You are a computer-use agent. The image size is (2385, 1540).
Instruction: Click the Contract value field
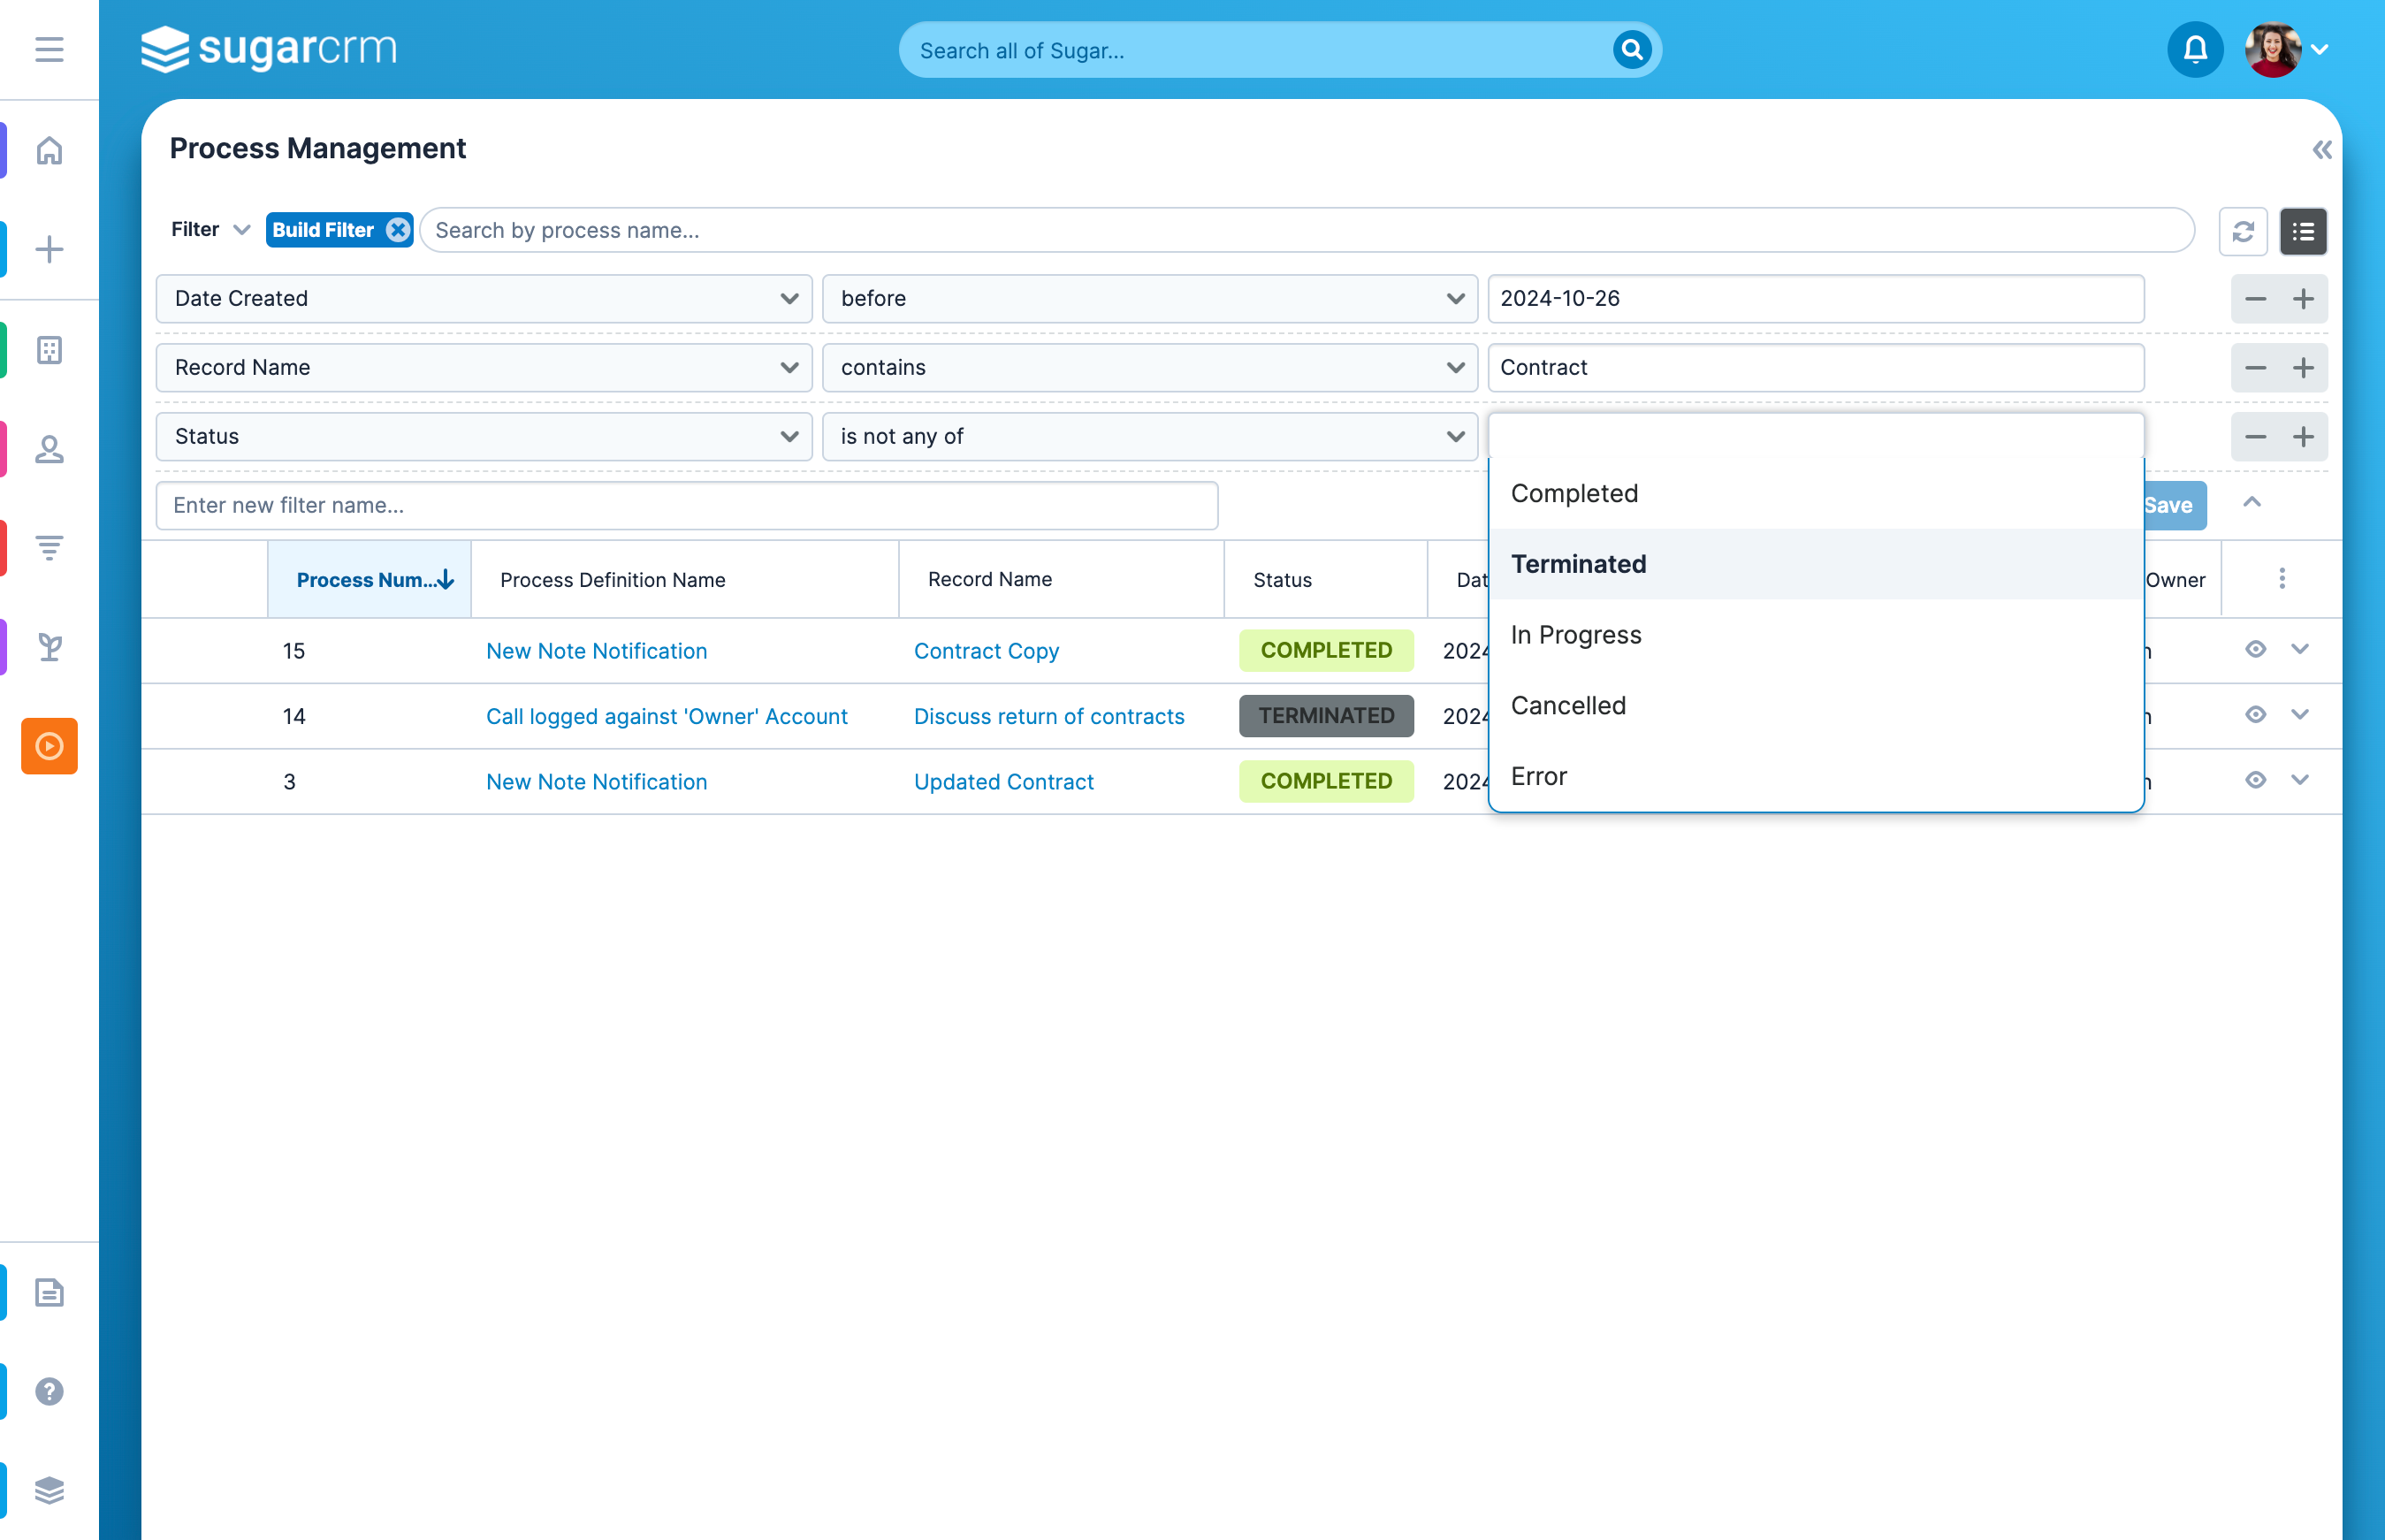[x=1816, y=368]
